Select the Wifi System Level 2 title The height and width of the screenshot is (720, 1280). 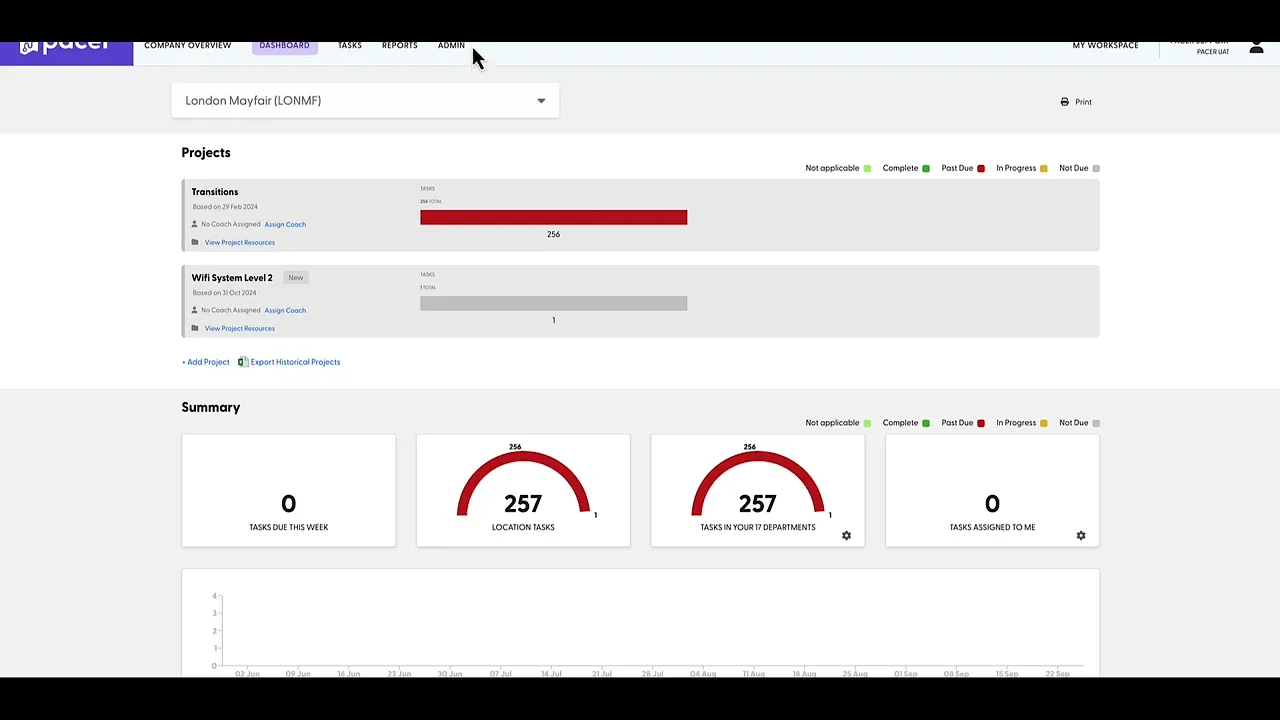[232, 278]
